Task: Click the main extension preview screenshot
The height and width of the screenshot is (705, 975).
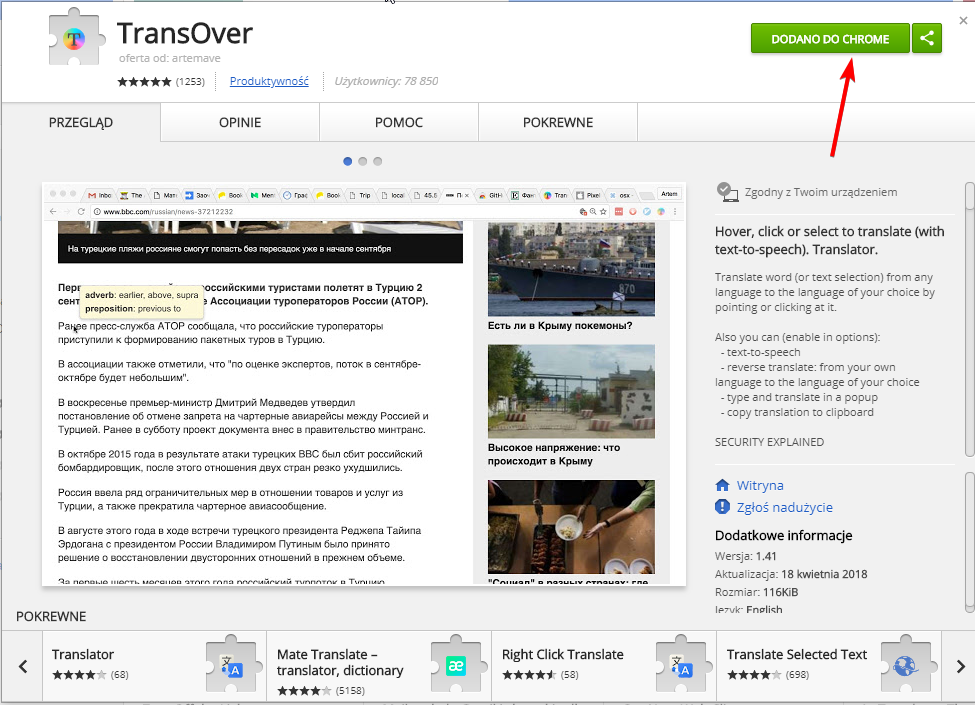Action: click(364, 384)
